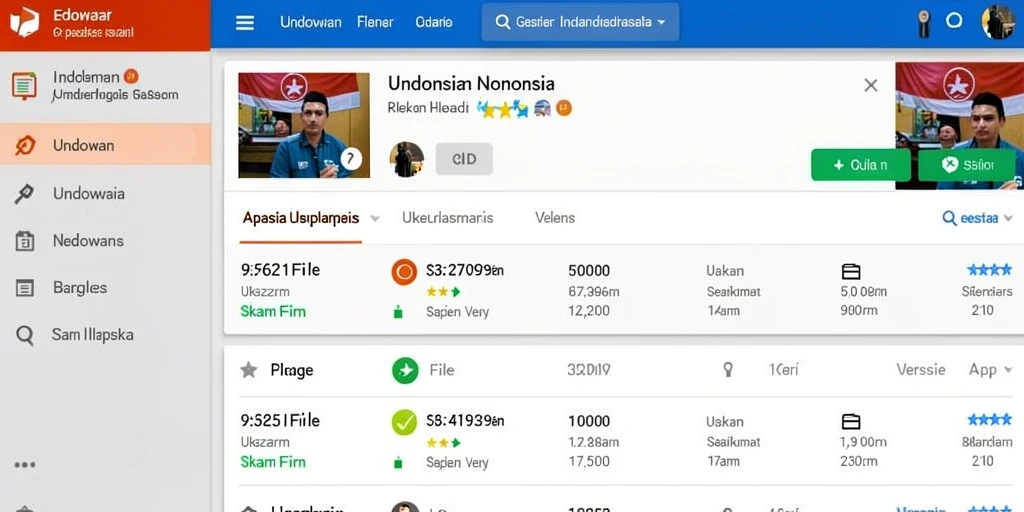
Task: Switch to the Ukeurlasmaris tab
Action: point(447,217)
